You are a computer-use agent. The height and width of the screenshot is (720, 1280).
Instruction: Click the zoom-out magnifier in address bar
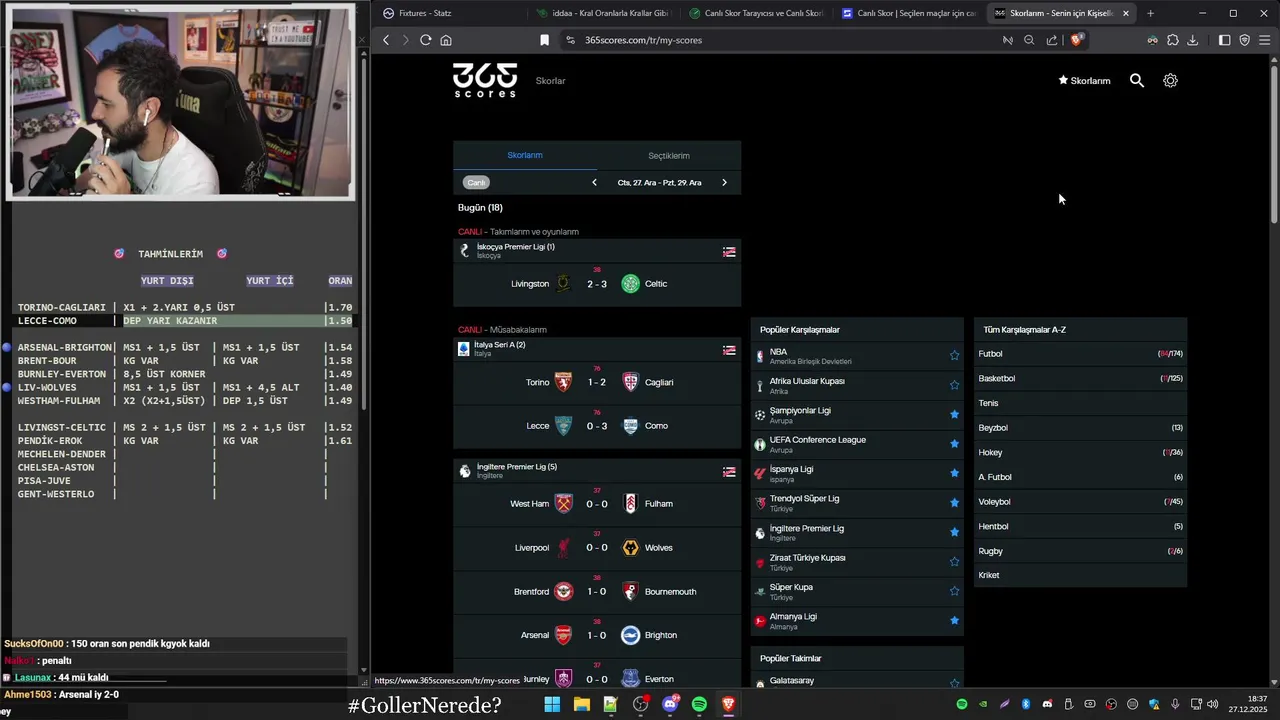1029,40
